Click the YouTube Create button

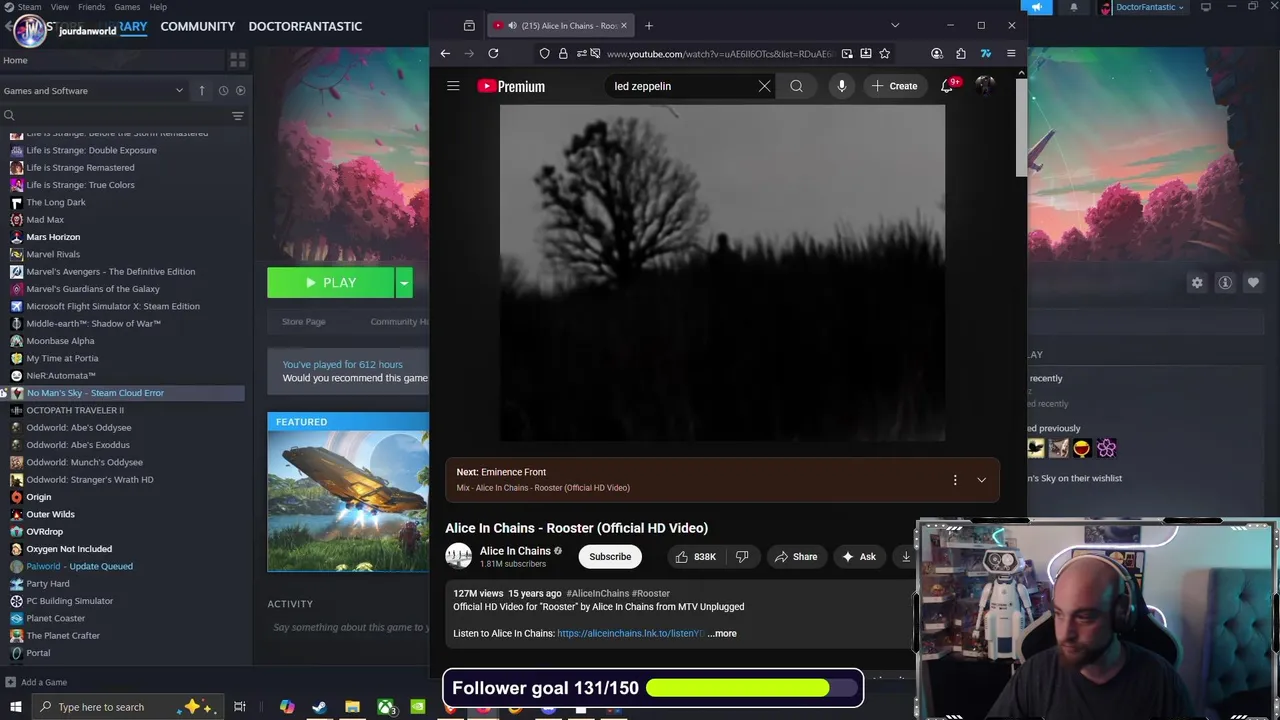[894, 86]
